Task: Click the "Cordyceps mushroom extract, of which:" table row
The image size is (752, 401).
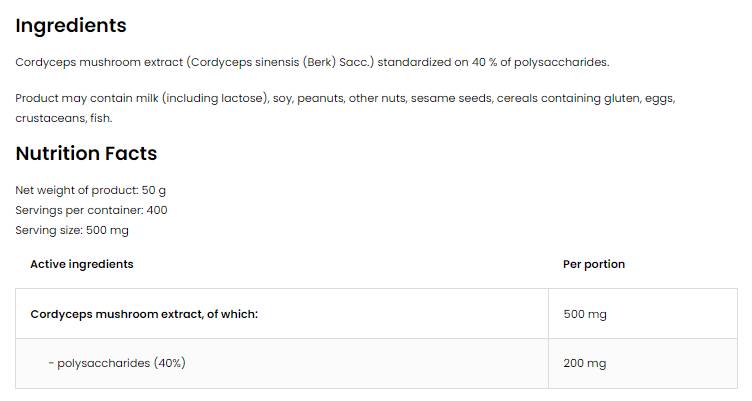Action: (x=144, y=314)
